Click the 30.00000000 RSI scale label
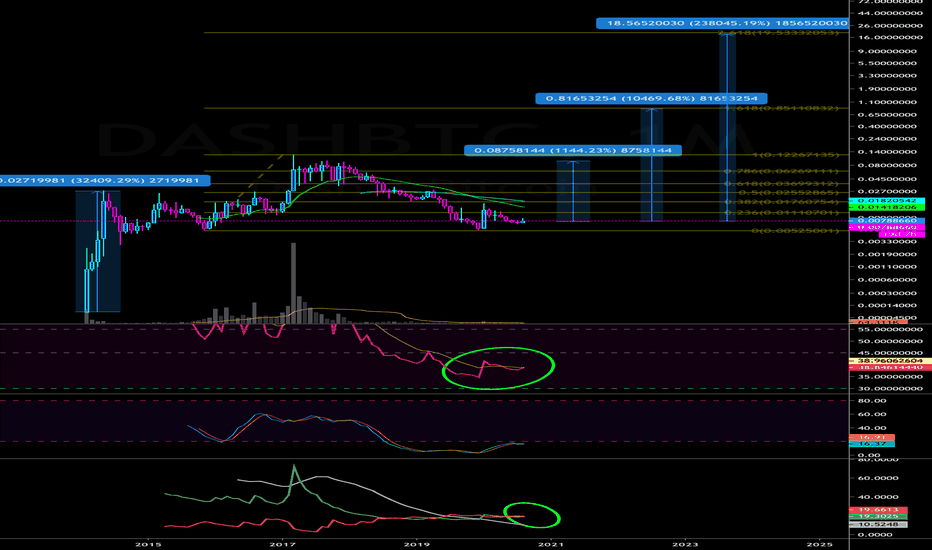932x550 pixels. [x=890, y=388]
